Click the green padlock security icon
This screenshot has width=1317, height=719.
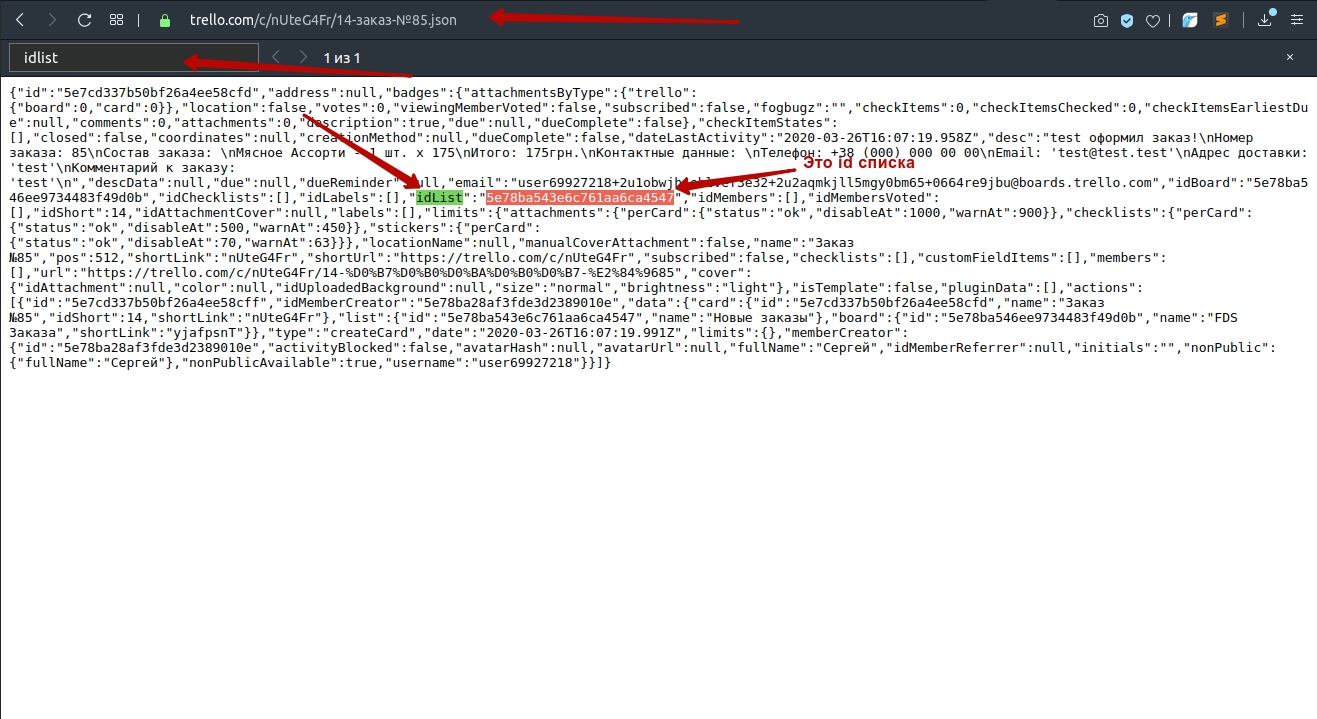pyautogui.click(x=165, y=20)
